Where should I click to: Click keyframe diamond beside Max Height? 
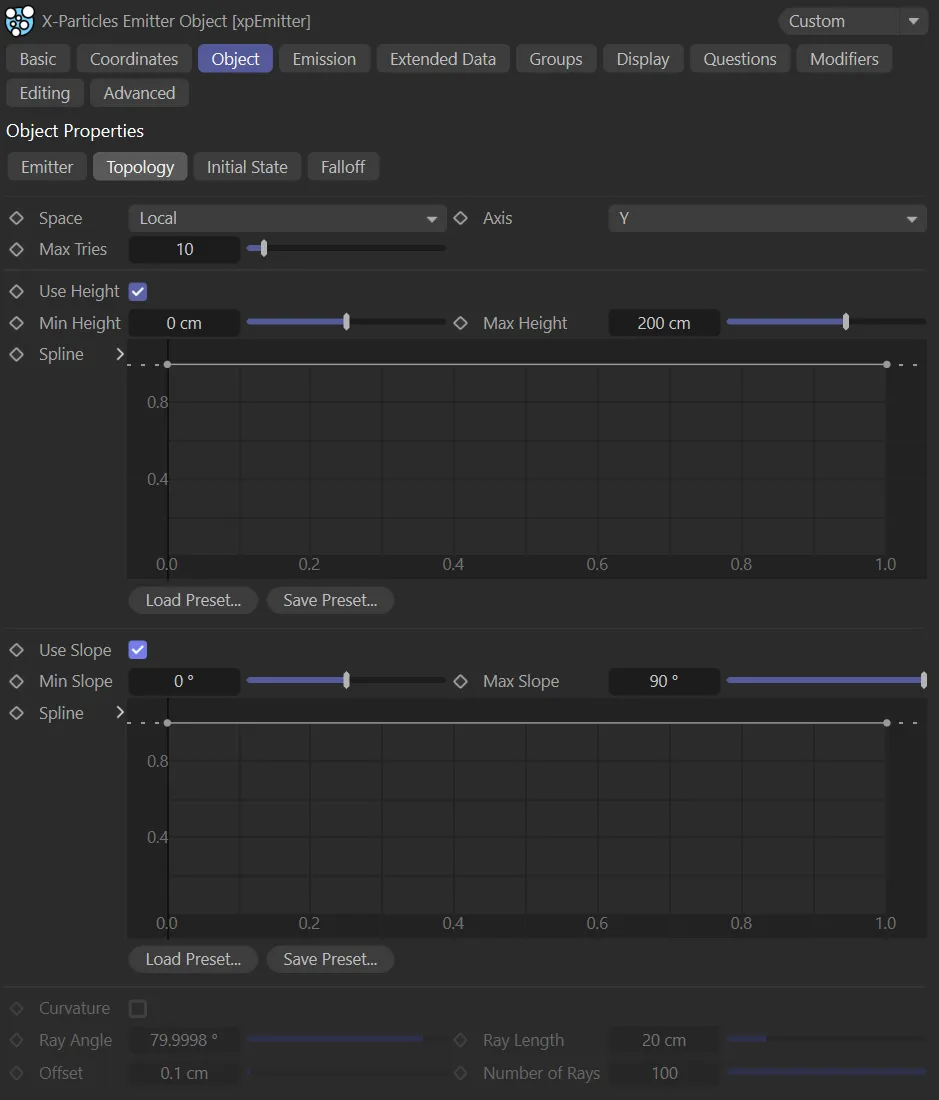tap(460, 323)
